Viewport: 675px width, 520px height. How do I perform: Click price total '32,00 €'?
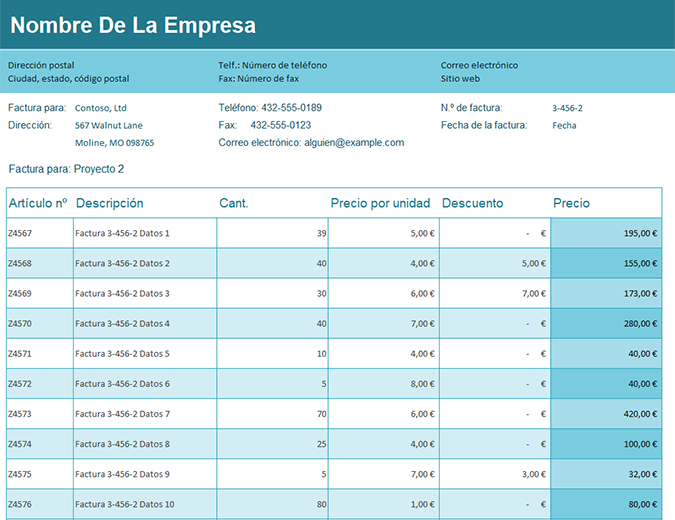[x=643, y=474]
